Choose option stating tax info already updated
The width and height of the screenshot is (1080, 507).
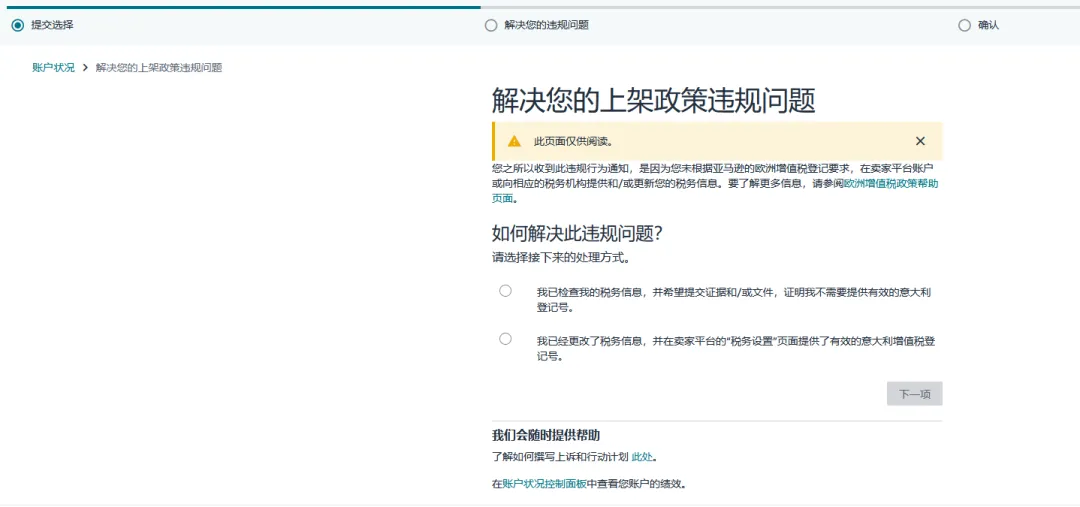[506, 339]
